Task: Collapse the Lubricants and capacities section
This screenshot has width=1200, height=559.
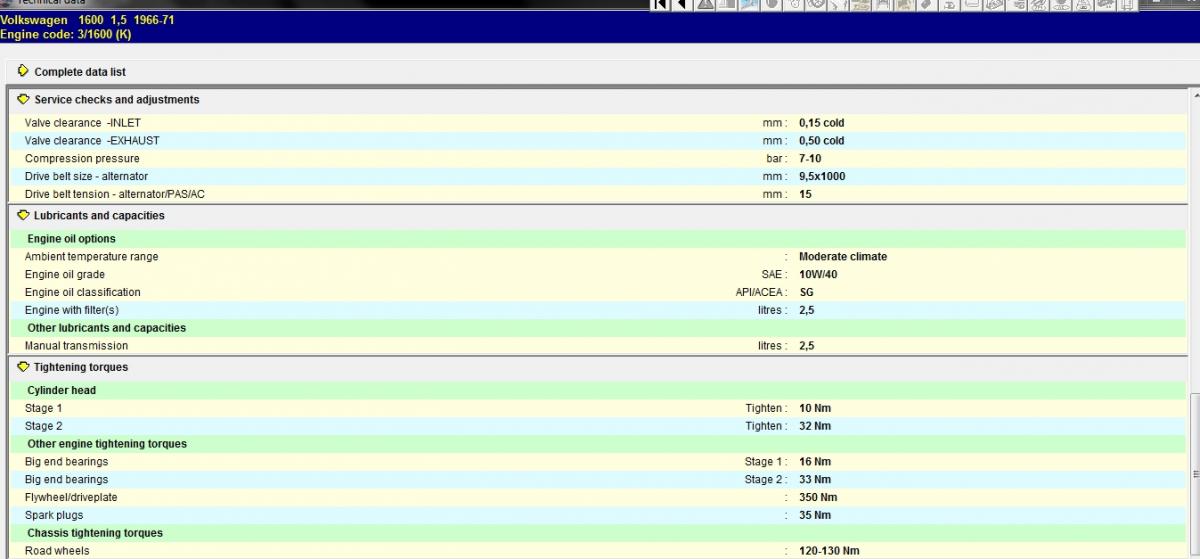Action: tap(99, 216)
